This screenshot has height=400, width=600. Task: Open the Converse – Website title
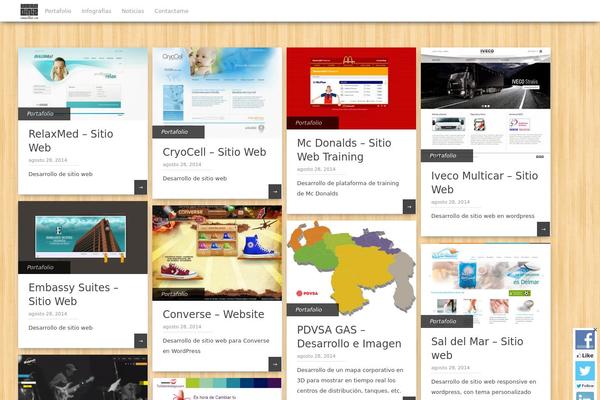click(214, 314)
